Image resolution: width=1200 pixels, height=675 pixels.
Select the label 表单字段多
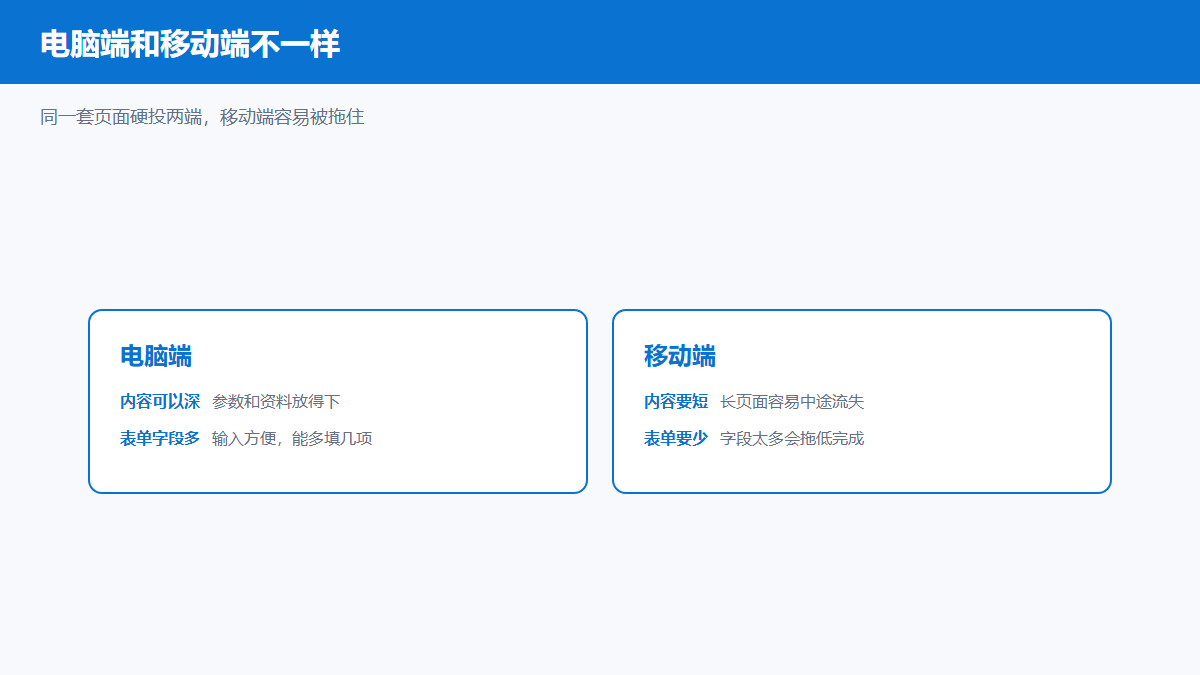click(x=160, y=438)
